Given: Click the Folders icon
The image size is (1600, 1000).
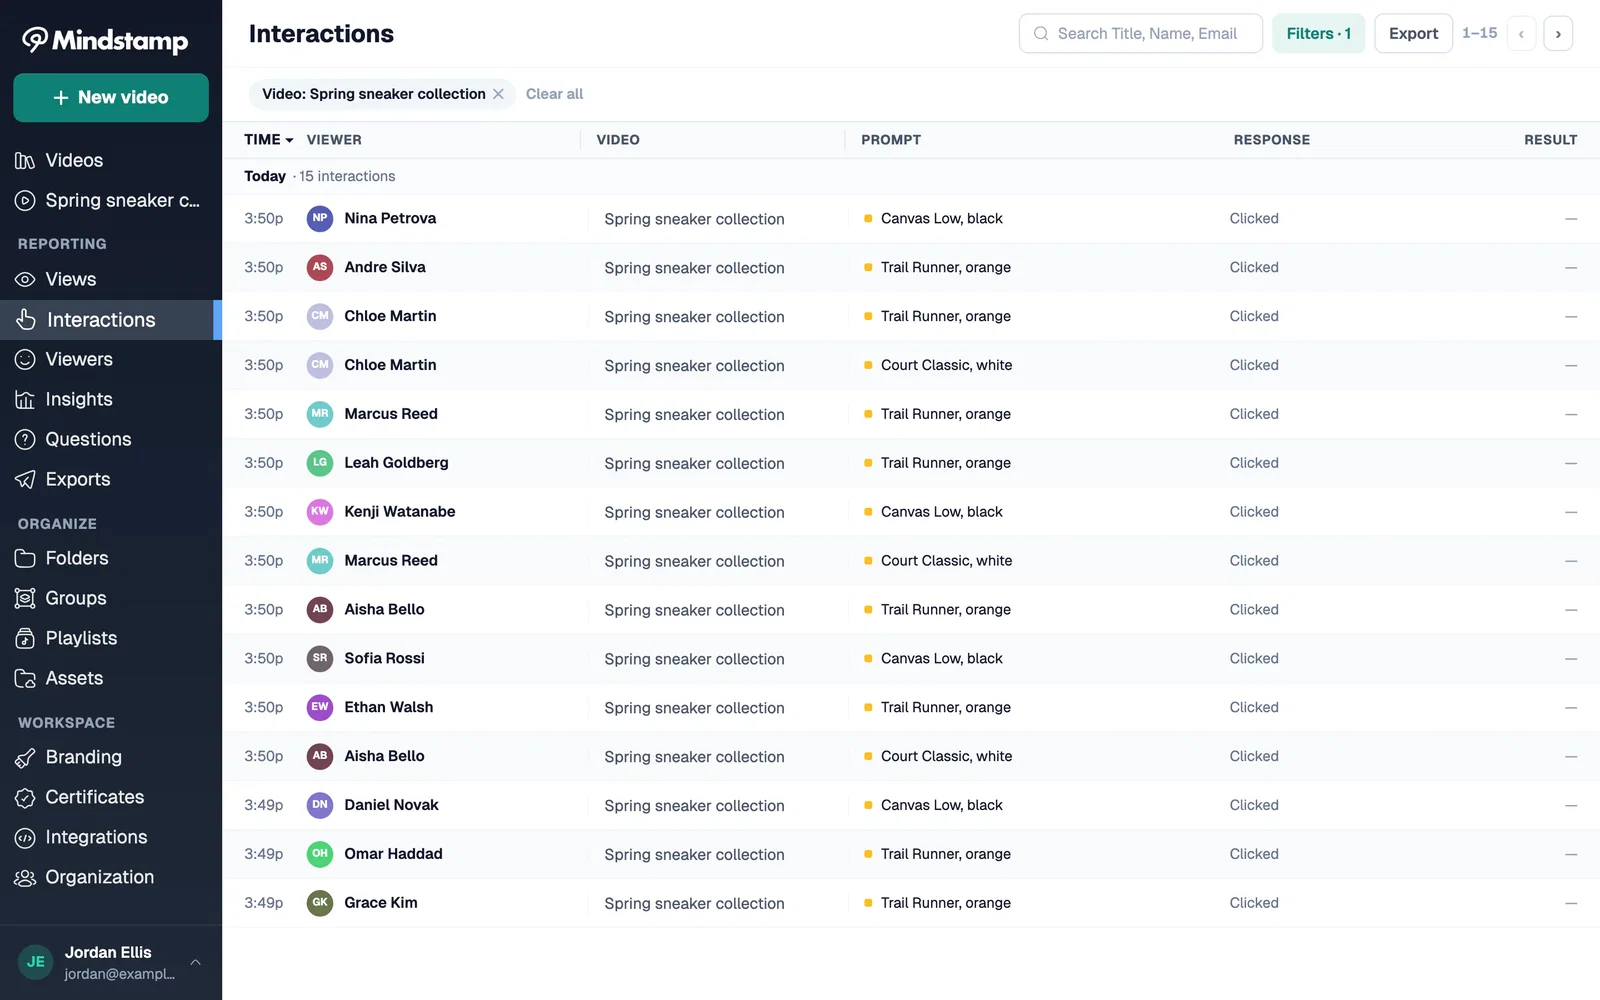Looking at the screenshot, I should 25,559.
